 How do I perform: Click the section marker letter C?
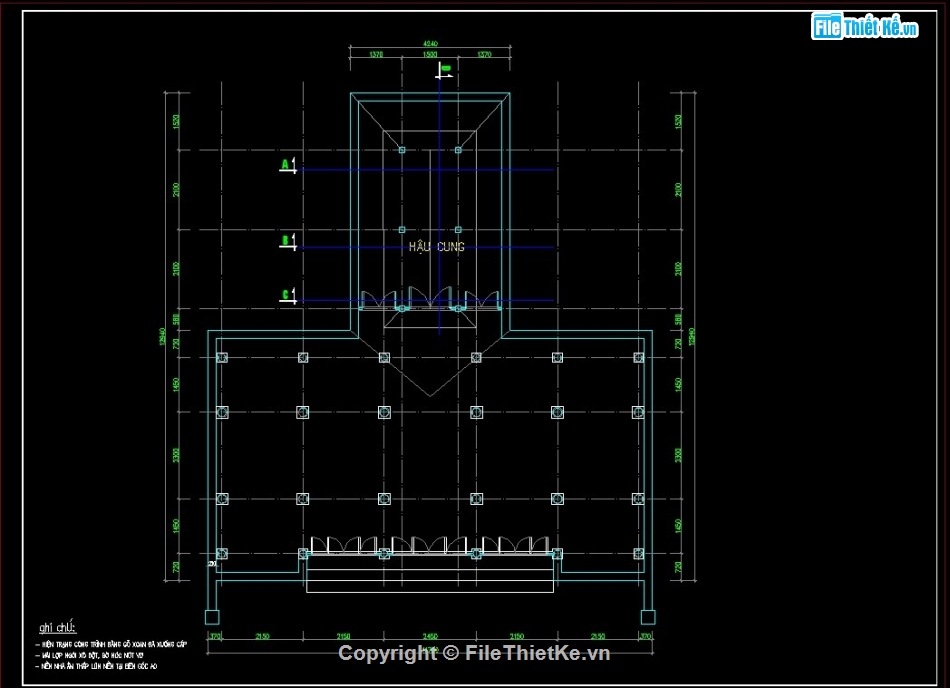click(285, 295)
